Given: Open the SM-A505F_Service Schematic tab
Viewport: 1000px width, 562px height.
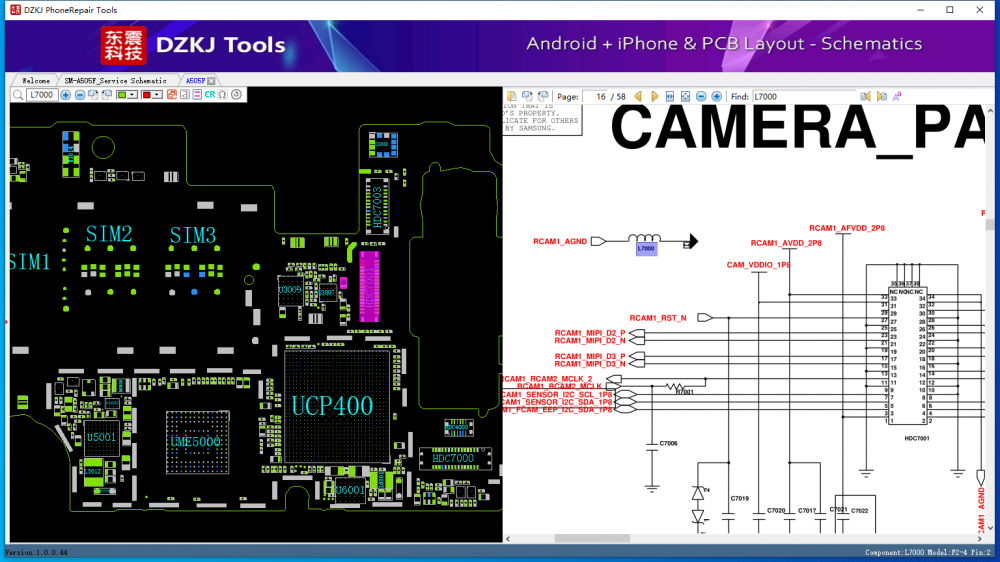Looking at the screenshot, I should (115, 80).
